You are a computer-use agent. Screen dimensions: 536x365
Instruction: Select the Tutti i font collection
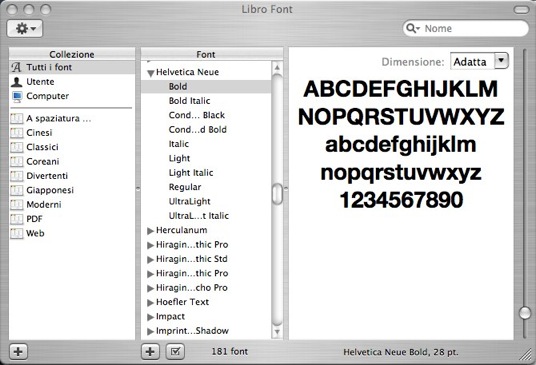coord(72,67)
